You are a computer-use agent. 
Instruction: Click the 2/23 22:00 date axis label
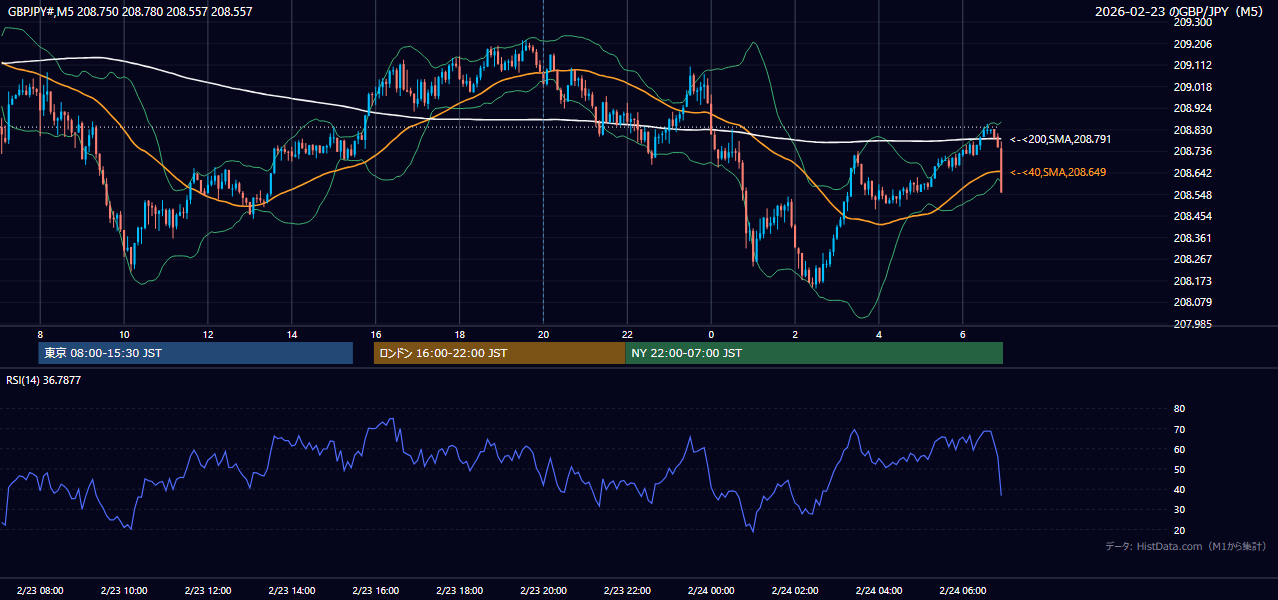point(628,591)
